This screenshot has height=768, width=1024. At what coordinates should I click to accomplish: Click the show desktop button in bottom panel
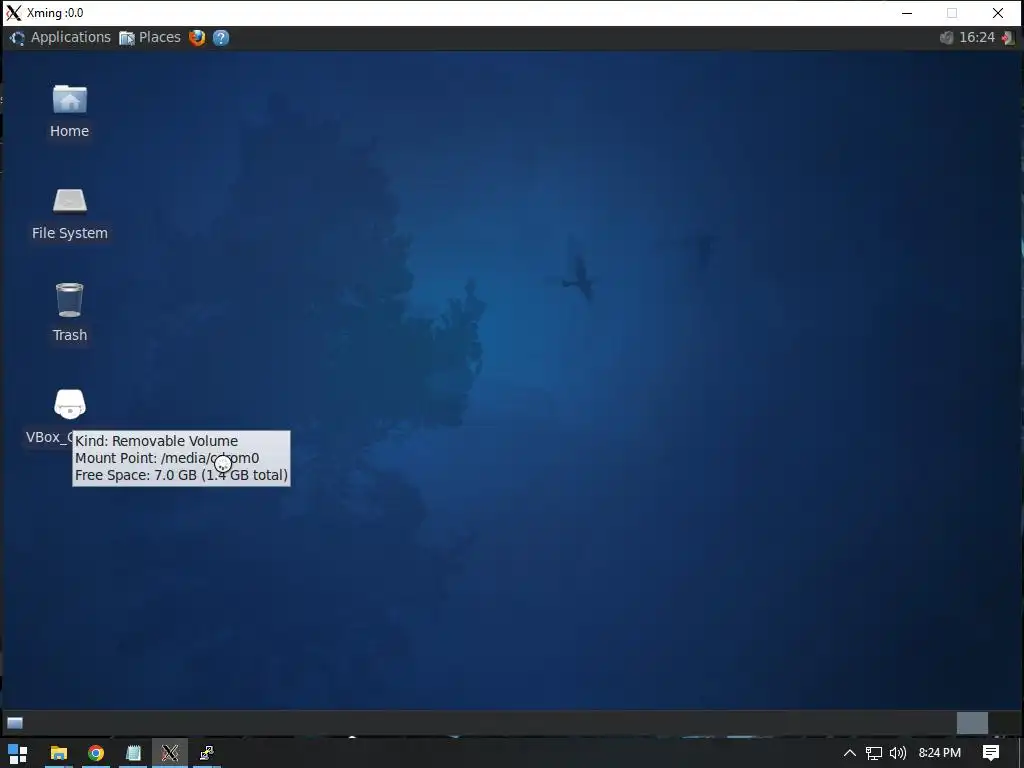(15, 722)
